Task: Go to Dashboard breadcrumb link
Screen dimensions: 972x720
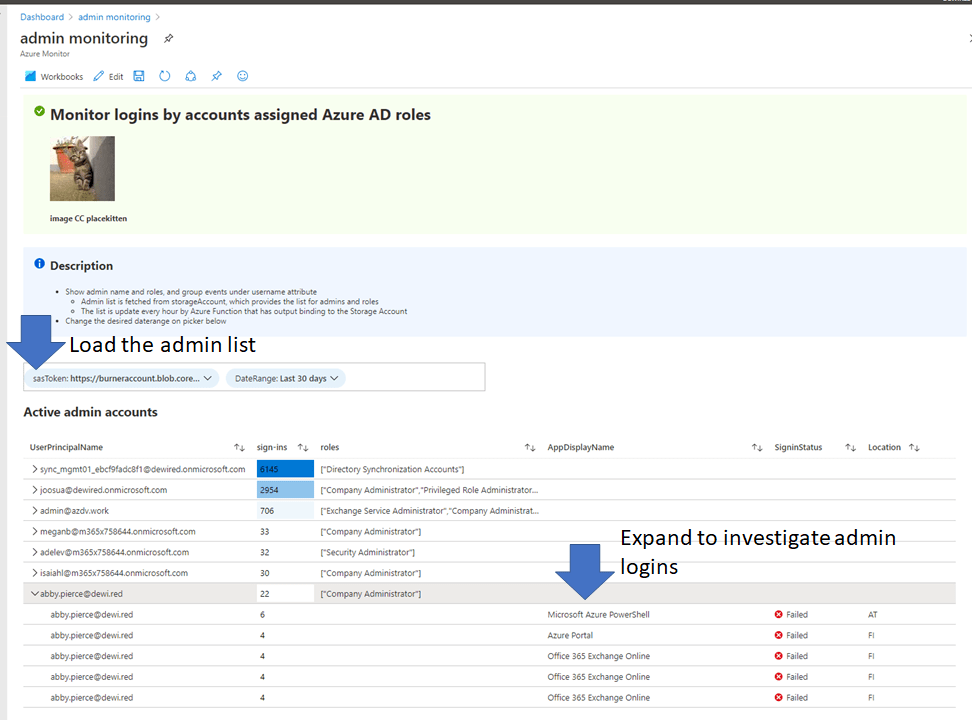Action: point(42,17)
